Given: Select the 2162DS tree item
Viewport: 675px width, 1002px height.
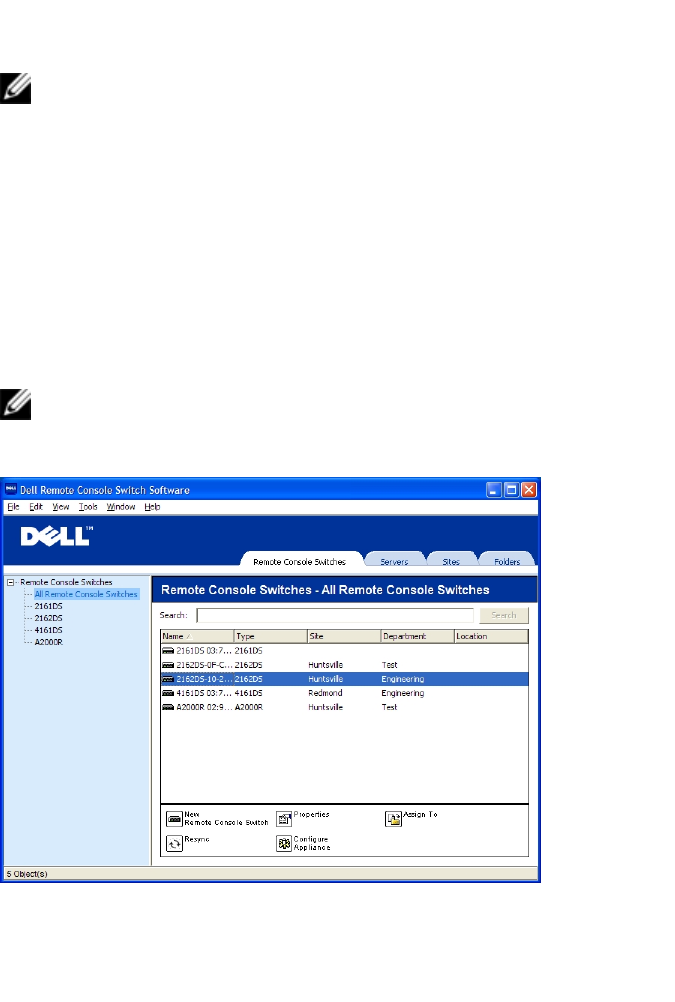Looking at the screenshot, I should tap(49, 618).
